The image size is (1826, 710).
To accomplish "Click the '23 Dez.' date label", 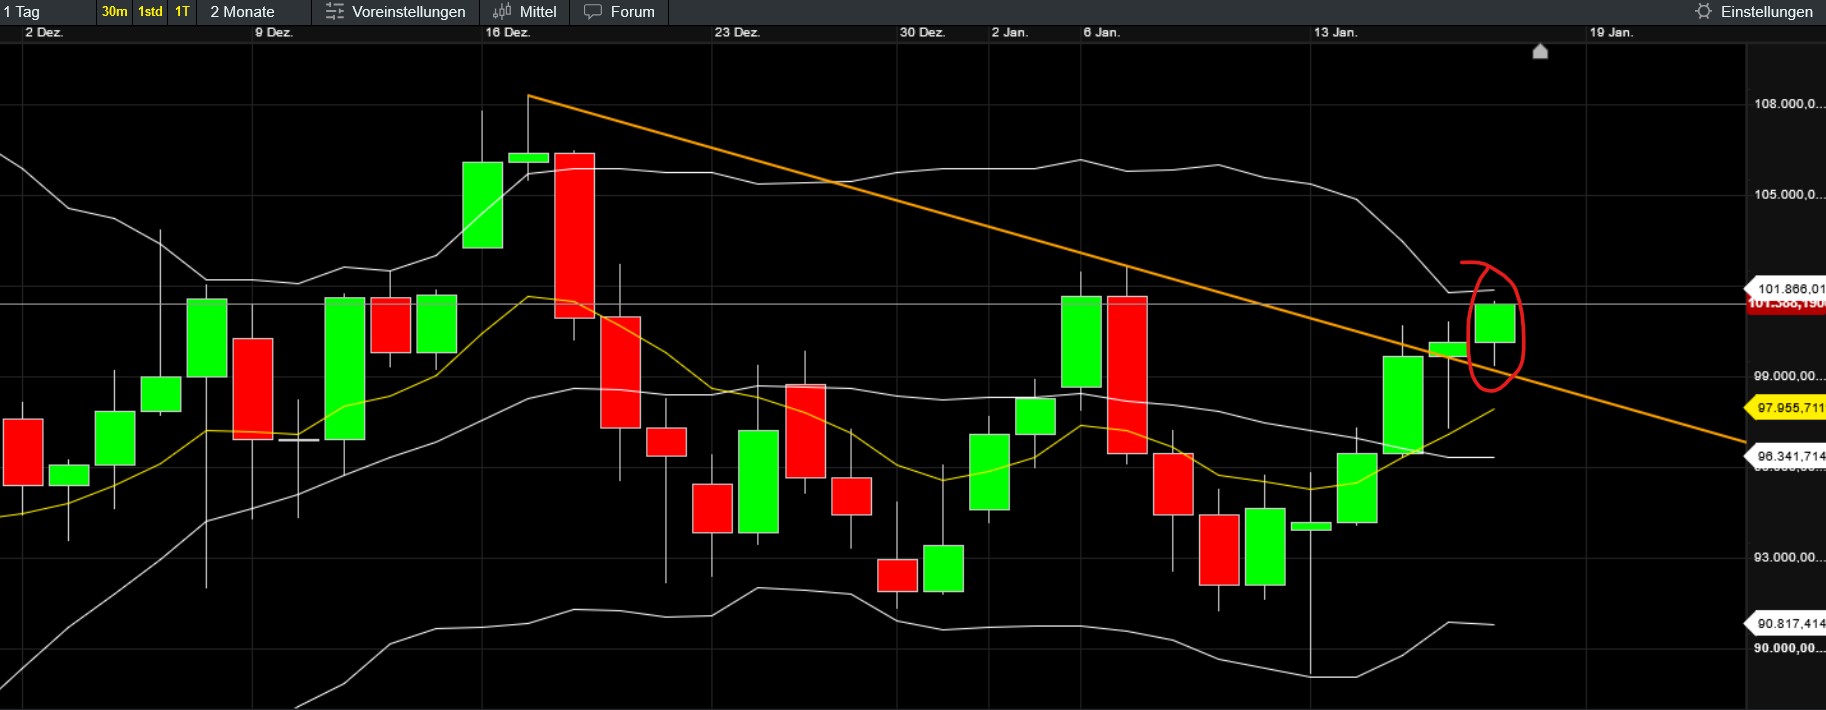I will click(737, 33).
